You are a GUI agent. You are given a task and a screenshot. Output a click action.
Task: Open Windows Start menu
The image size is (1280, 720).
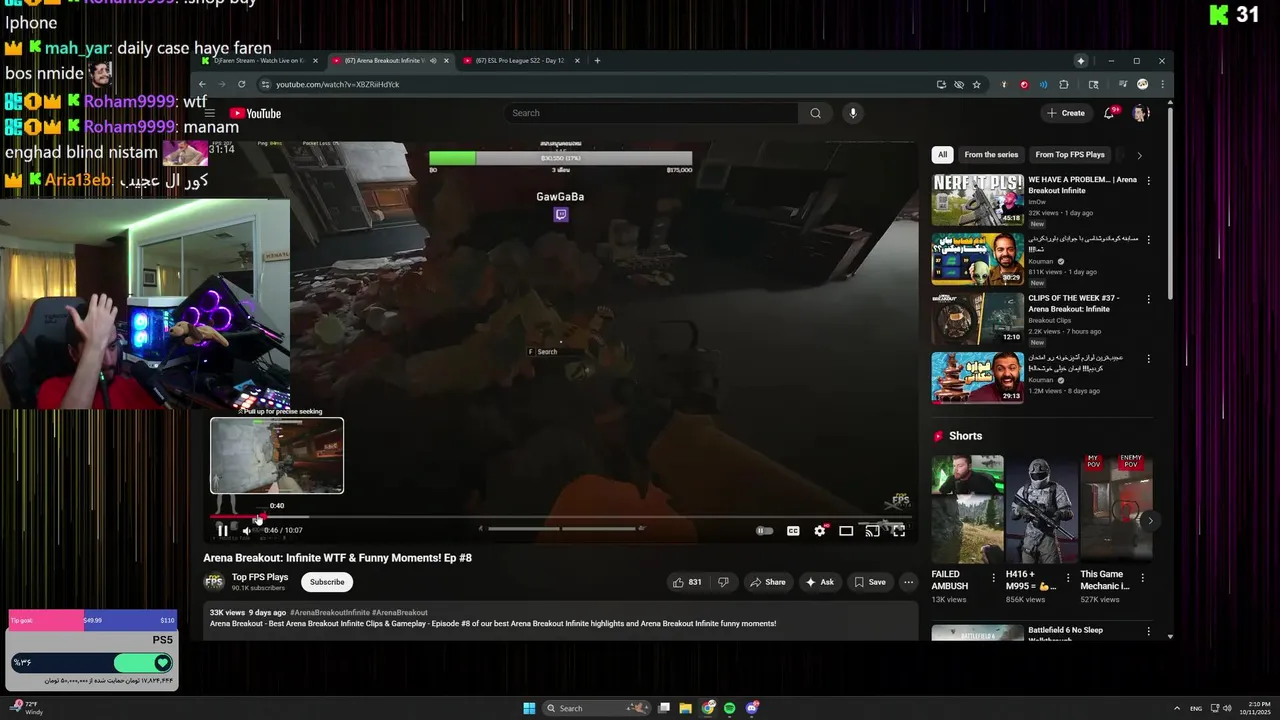(x=529, y=708)
